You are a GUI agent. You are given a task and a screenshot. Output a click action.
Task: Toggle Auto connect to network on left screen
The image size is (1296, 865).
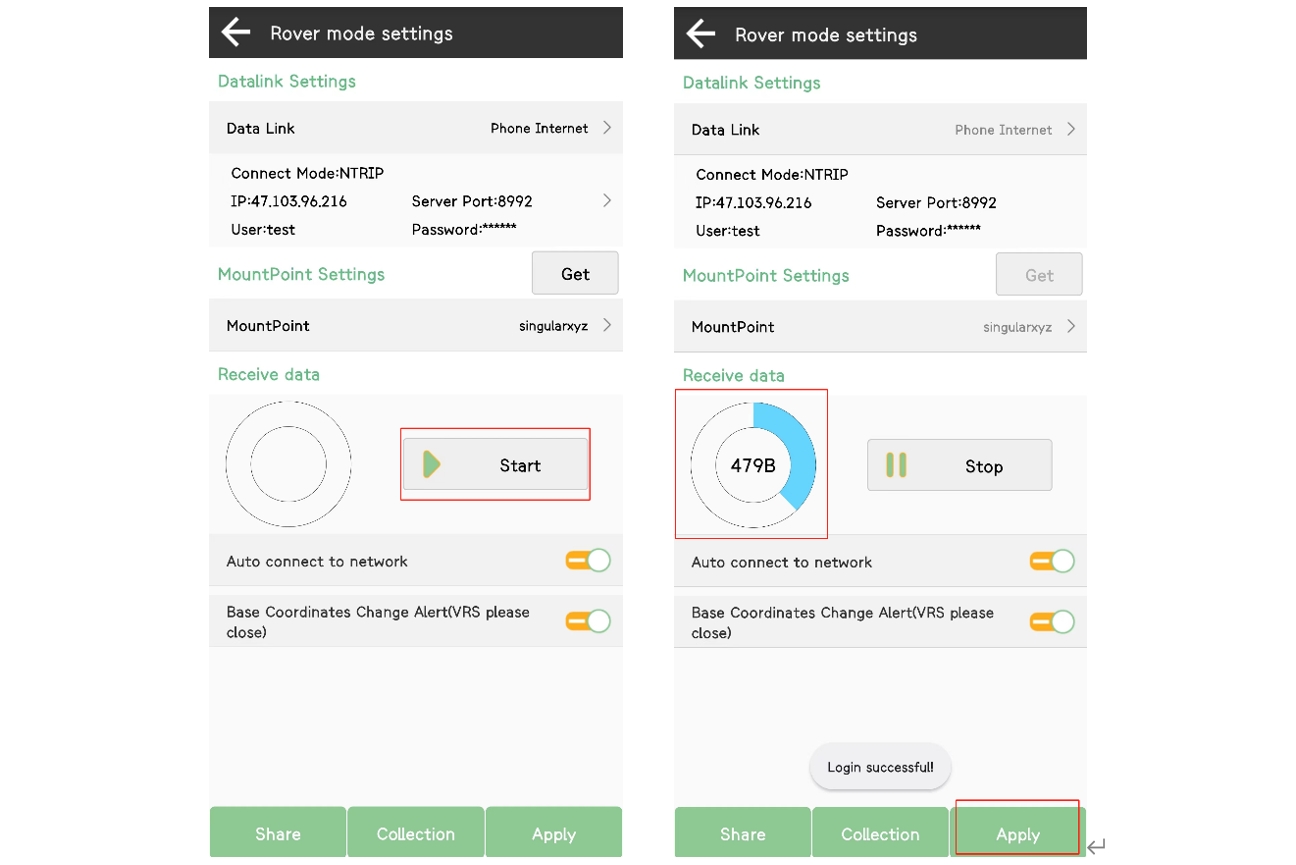(588, 561)
